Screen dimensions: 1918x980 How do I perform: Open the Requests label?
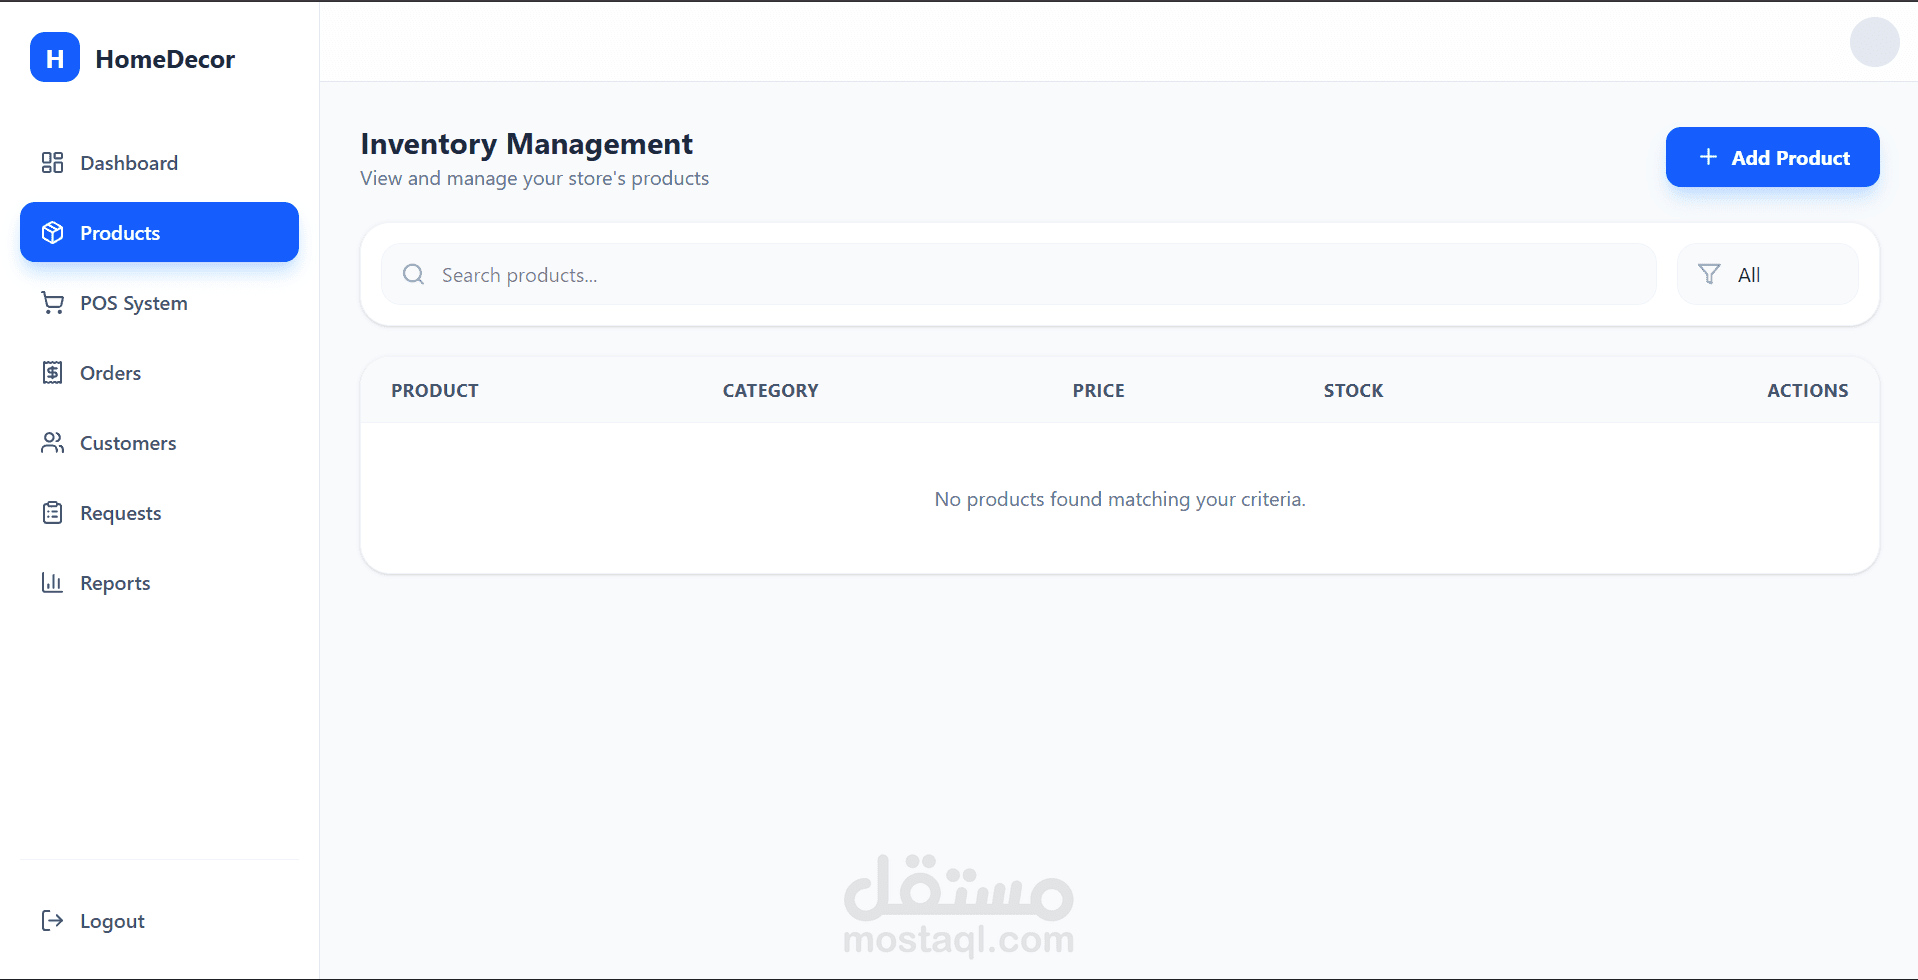pos(120,513)
